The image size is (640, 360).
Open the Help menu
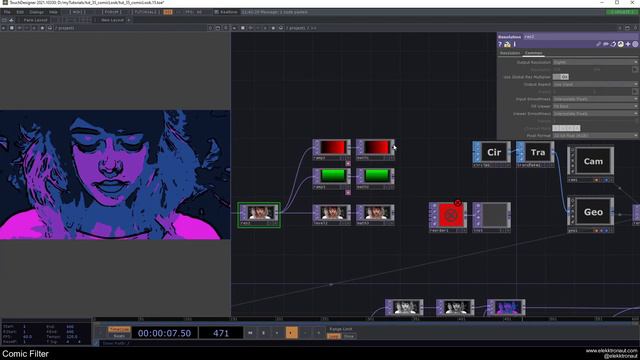(53, 12)
